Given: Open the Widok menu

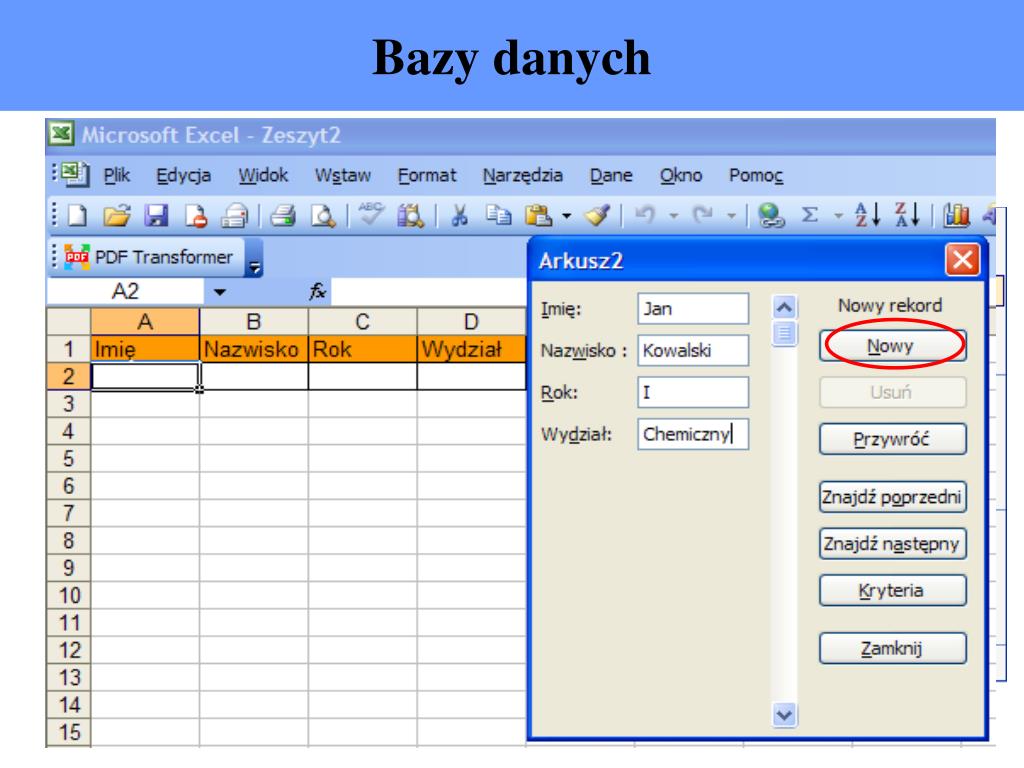Looking at the screenshot, I should point(263,175).
